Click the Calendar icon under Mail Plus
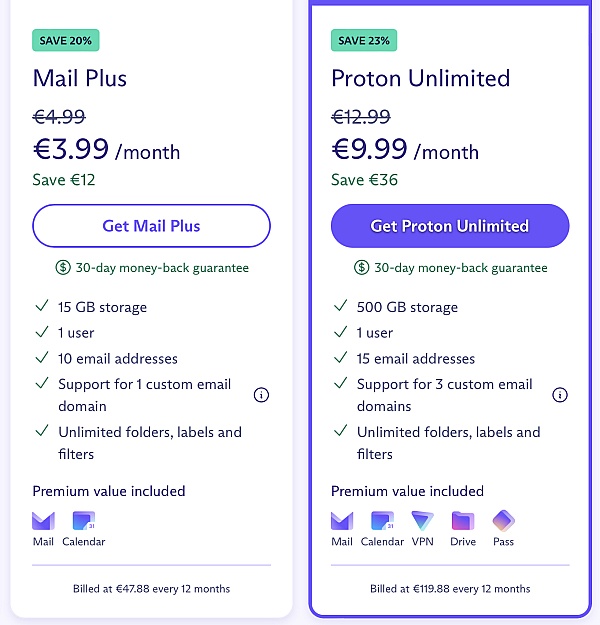The image size is (600, 625). [84, 521]
